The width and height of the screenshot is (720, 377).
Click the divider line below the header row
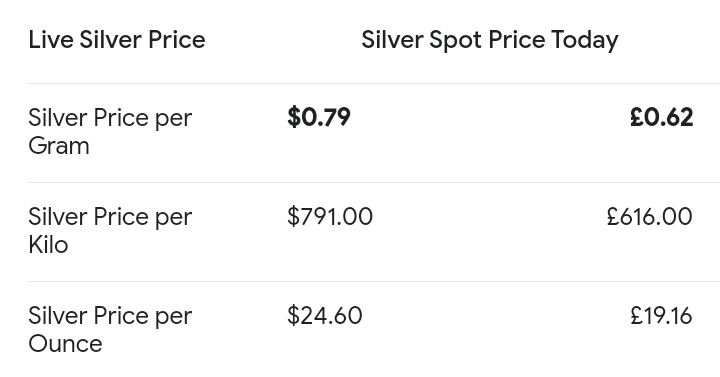pos(374,84)
